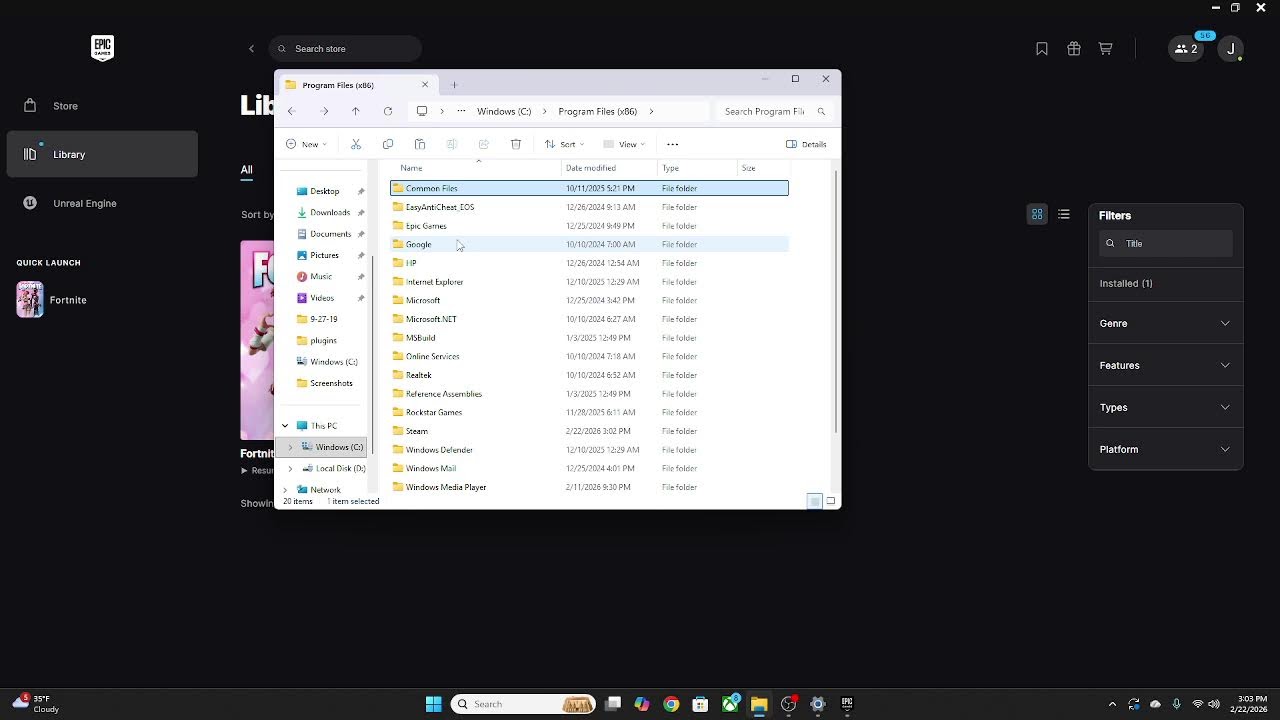Screen dimensions: 1280x720
Task: Click Windows (C:) in the address breadcrumb
Action: click(504, 111)
